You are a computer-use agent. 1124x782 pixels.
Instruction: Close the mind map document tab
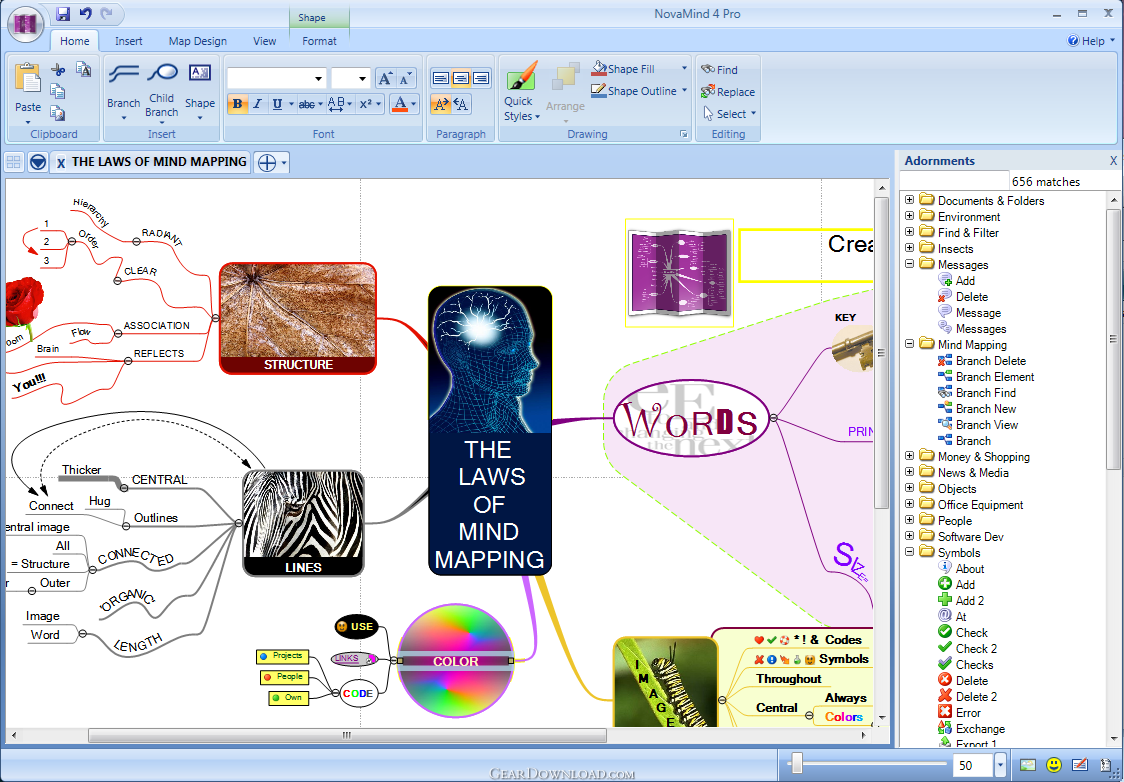[61, 163]
